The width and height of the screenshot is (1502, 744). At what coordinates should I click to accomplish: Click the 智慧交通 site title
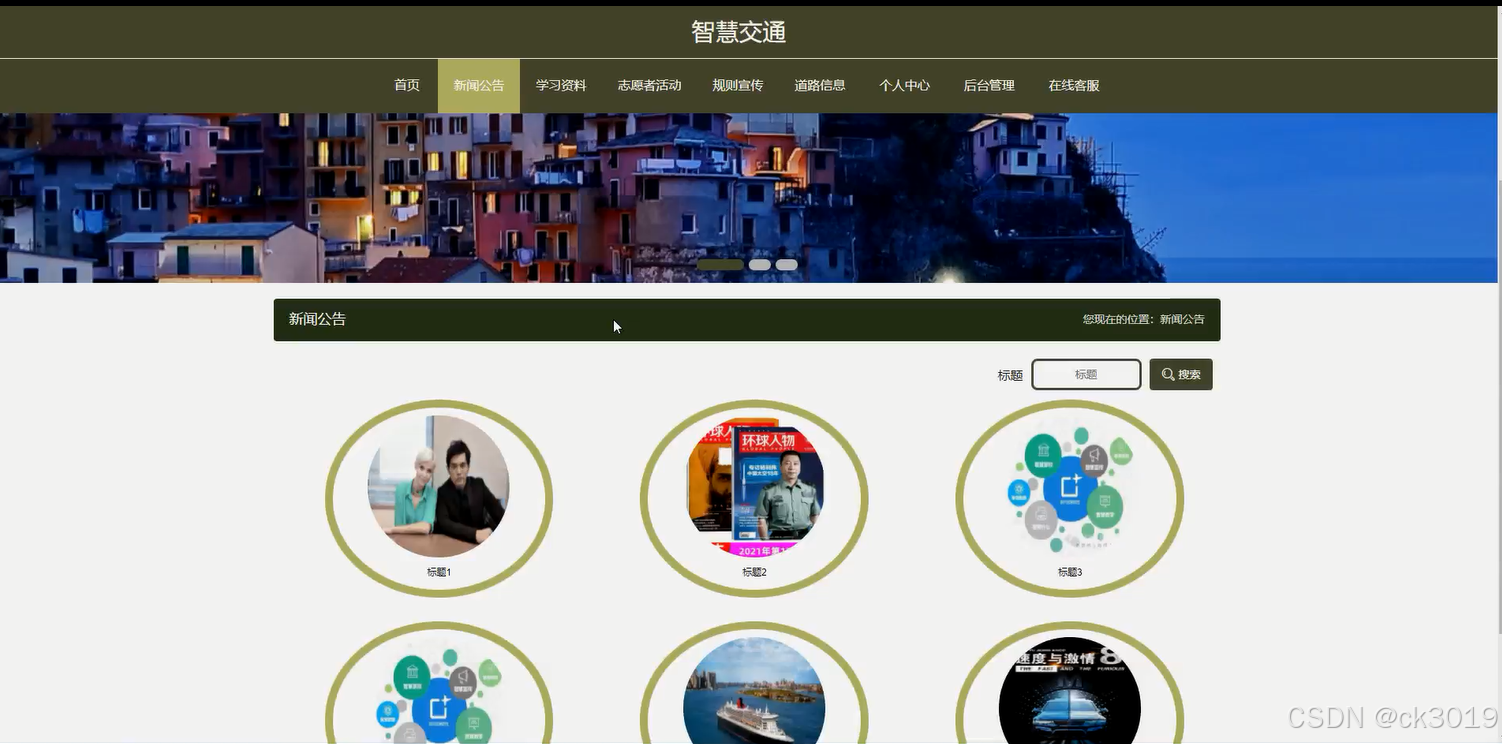click(739, 32)
